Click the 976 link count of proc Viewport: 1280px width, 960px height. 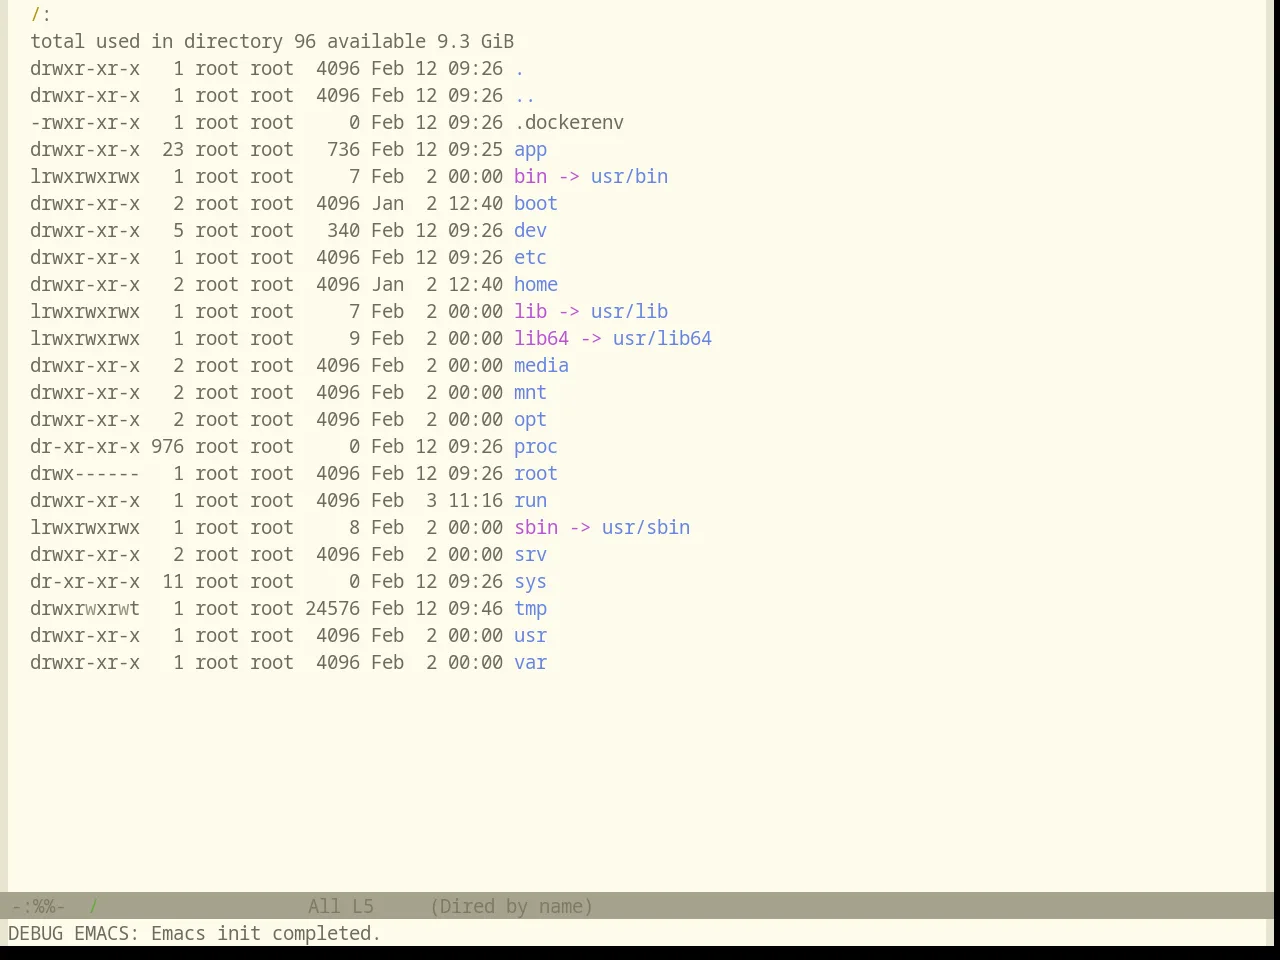[x=167, y=447]
